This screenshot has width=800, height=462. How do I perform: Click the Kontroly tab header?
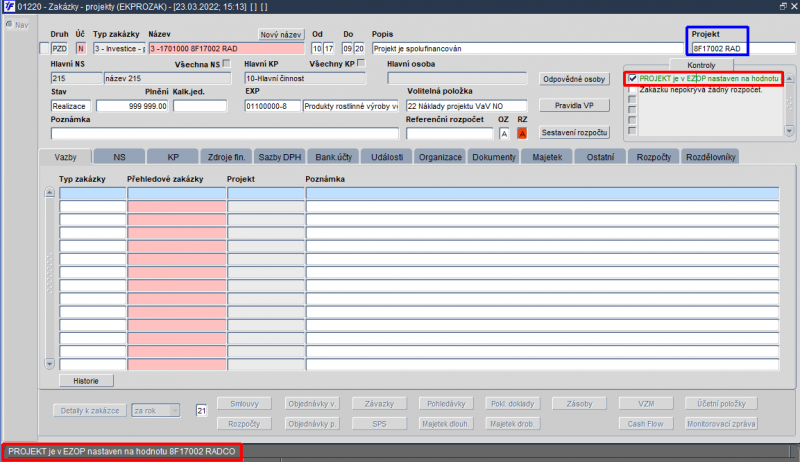[701, 65]
